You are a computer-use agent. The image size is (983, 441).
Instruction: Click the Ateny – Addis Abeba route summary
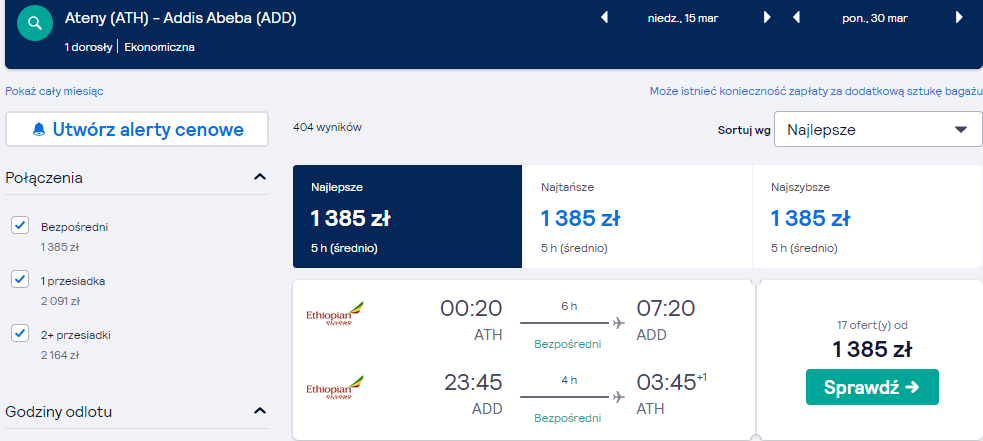tap(181, 19)
